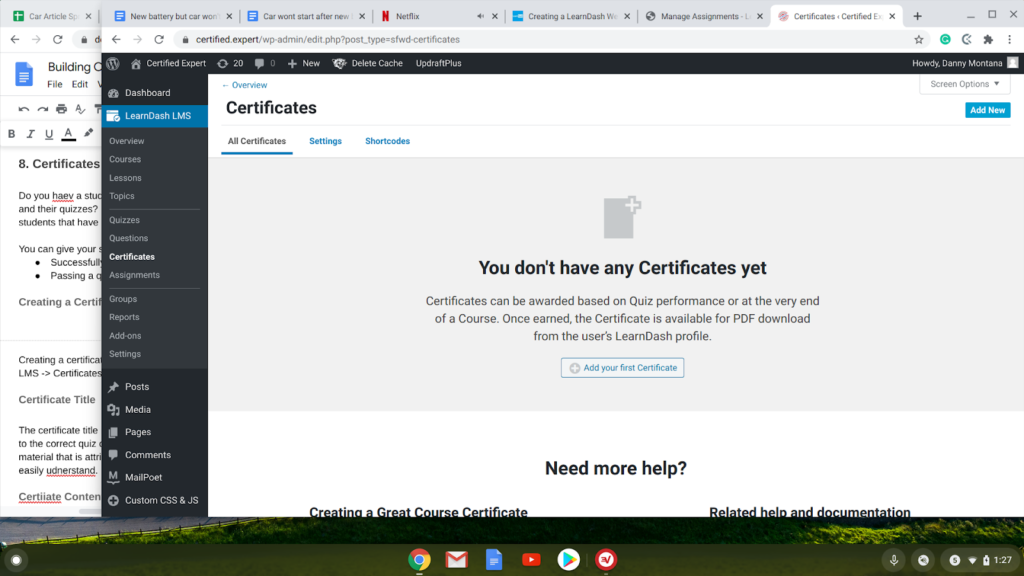Open the comments bubble in admin bar
1024x576 pixels.
pos(264,63)
